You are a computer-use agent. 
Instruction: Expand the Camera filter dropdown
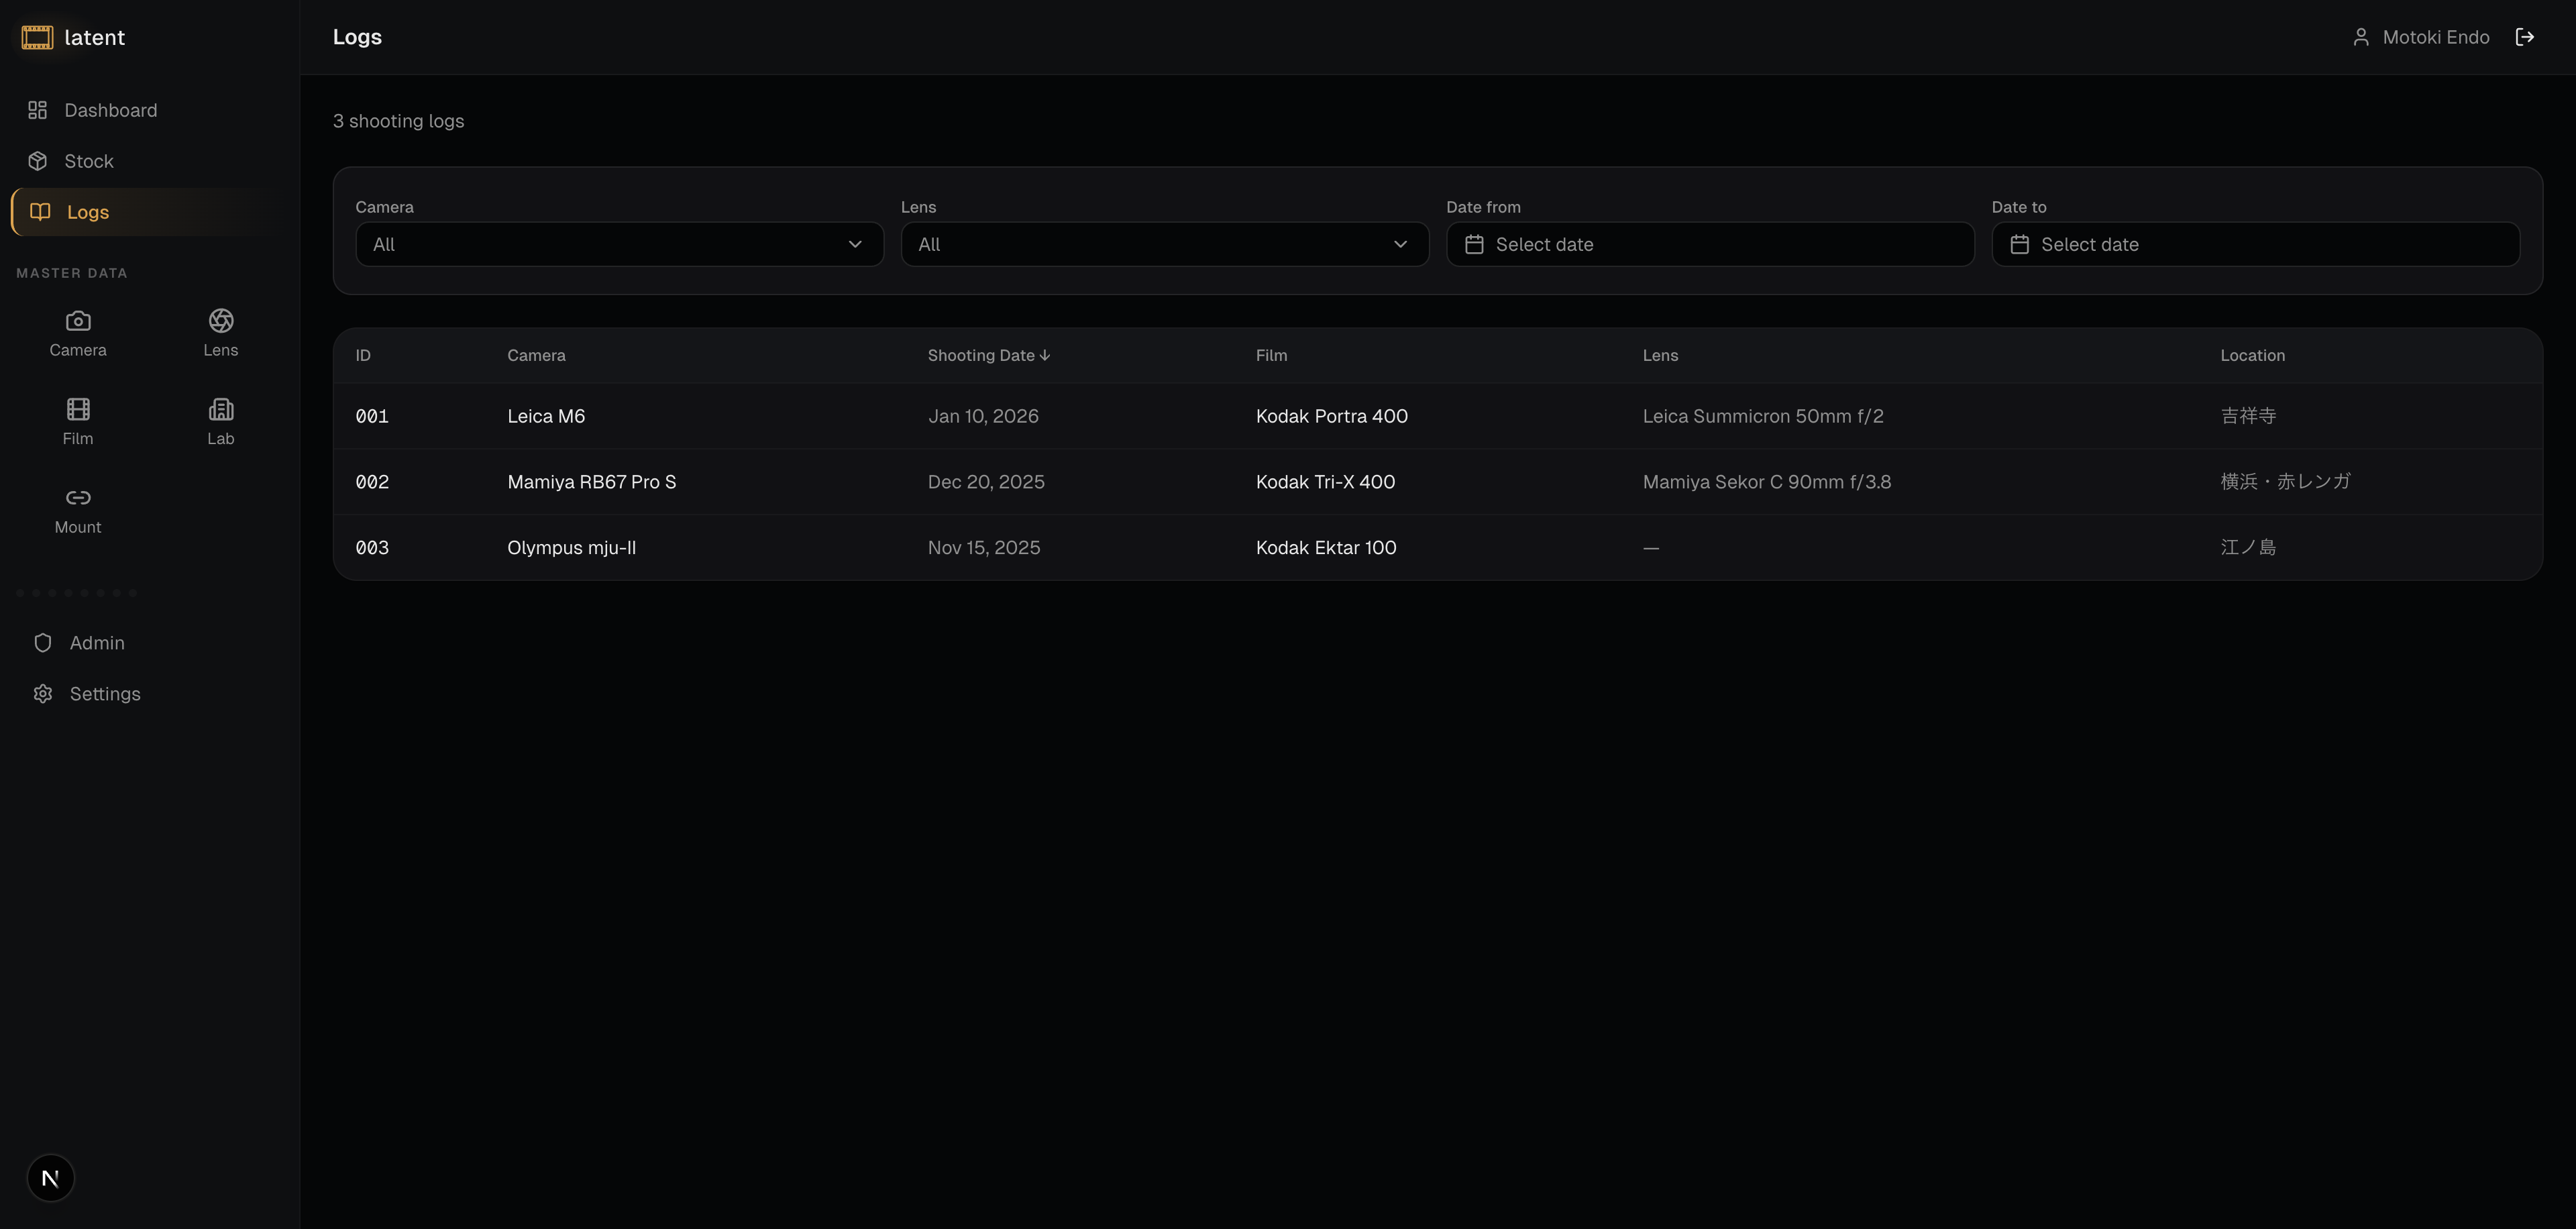[x=618, y=244]
